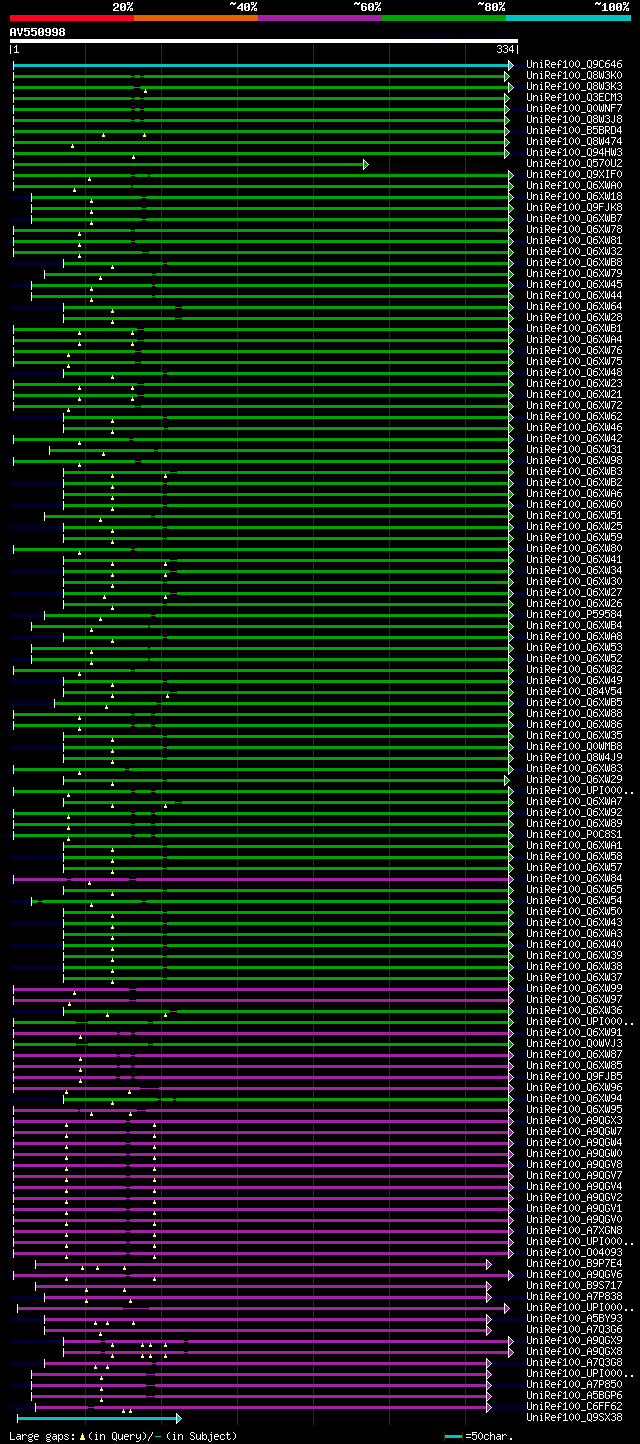Click the UniRef100_Q94HW3 label
Image resolution: width=640 pixels, height=1444 pixels.
tap(574, 153)
